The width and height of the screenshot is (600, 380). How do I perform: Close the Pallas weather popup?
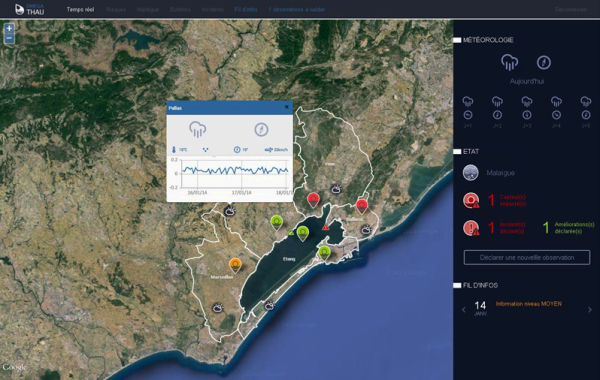tap(287, 108)
